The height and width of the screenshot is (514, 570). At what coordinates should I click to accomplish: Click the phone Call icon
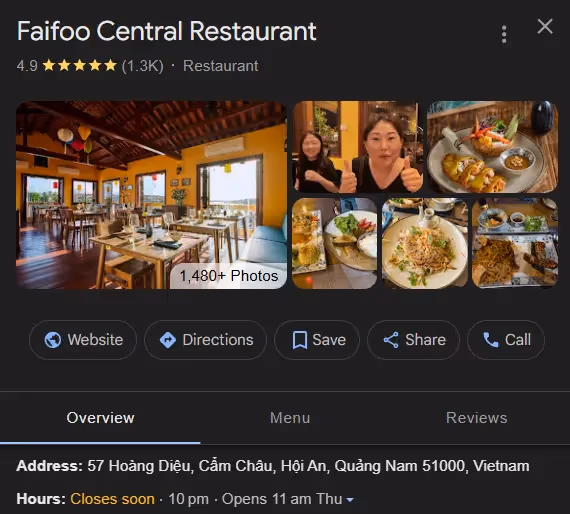[490, 340]
